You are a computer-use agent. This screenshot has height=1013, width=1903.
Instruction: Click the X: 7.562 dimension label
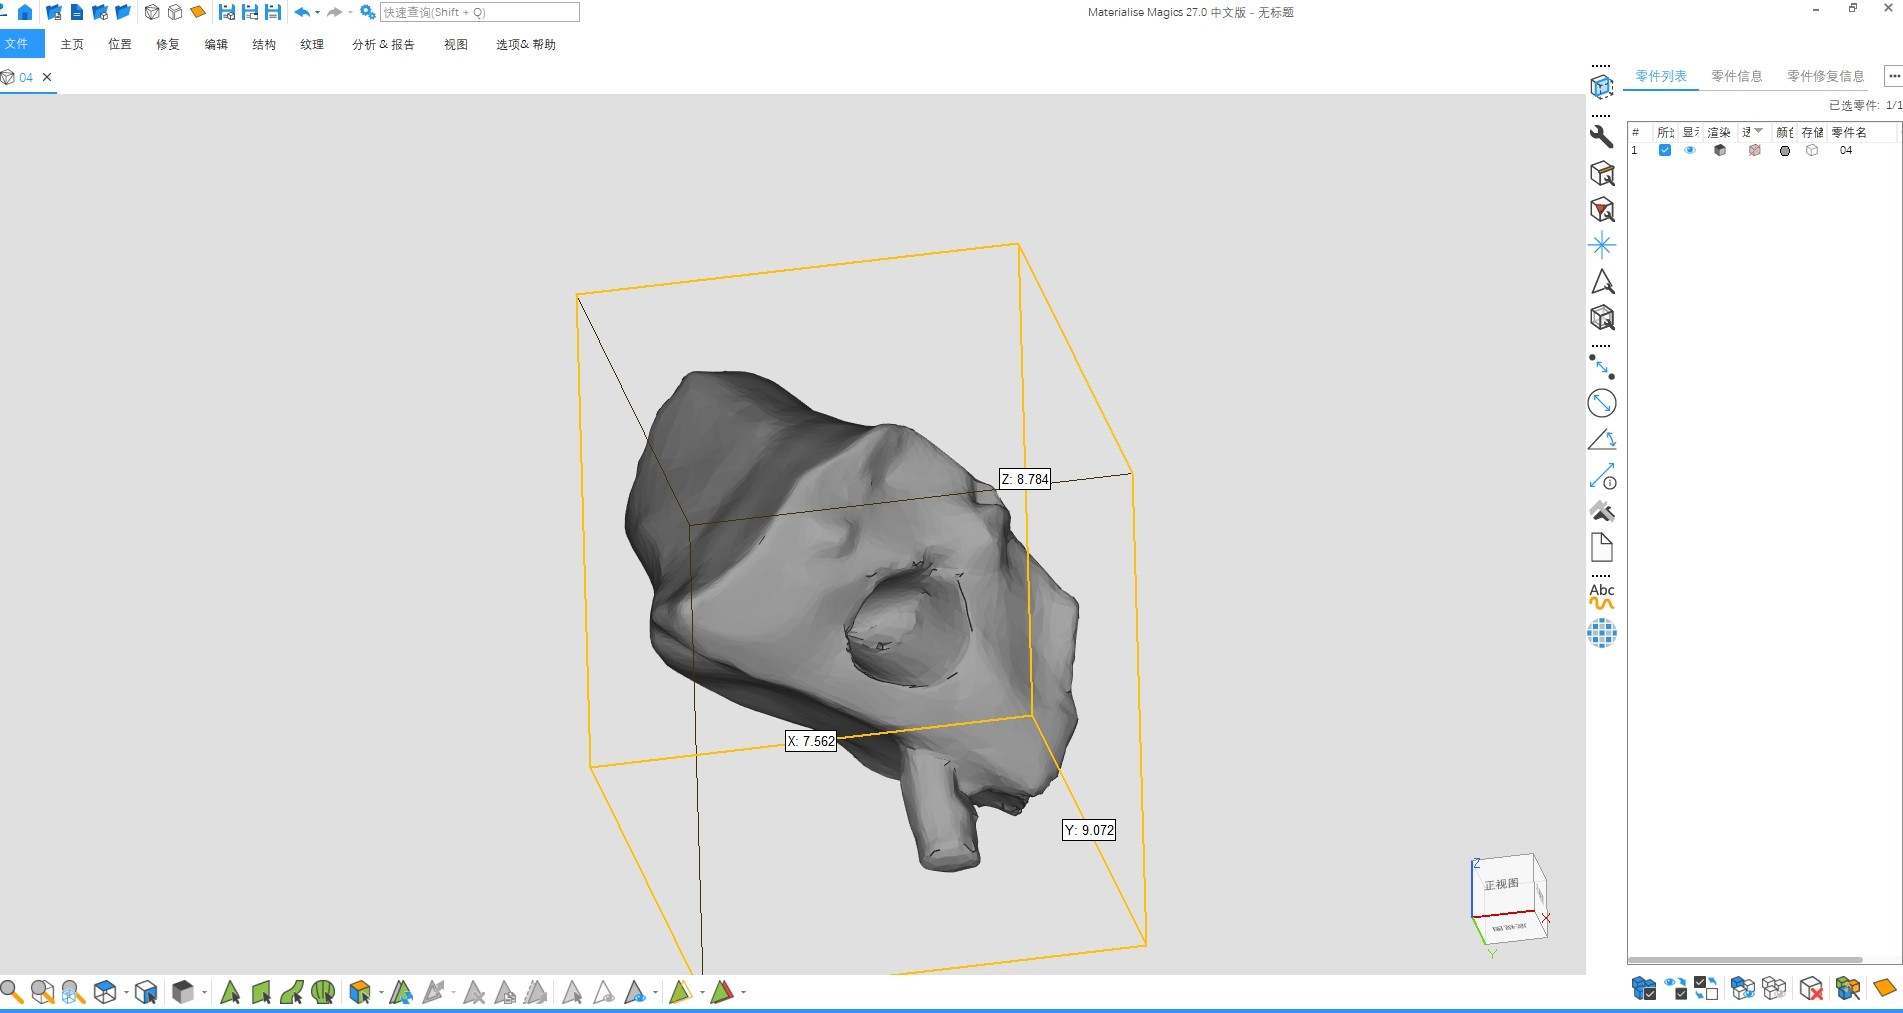point(811,741)
